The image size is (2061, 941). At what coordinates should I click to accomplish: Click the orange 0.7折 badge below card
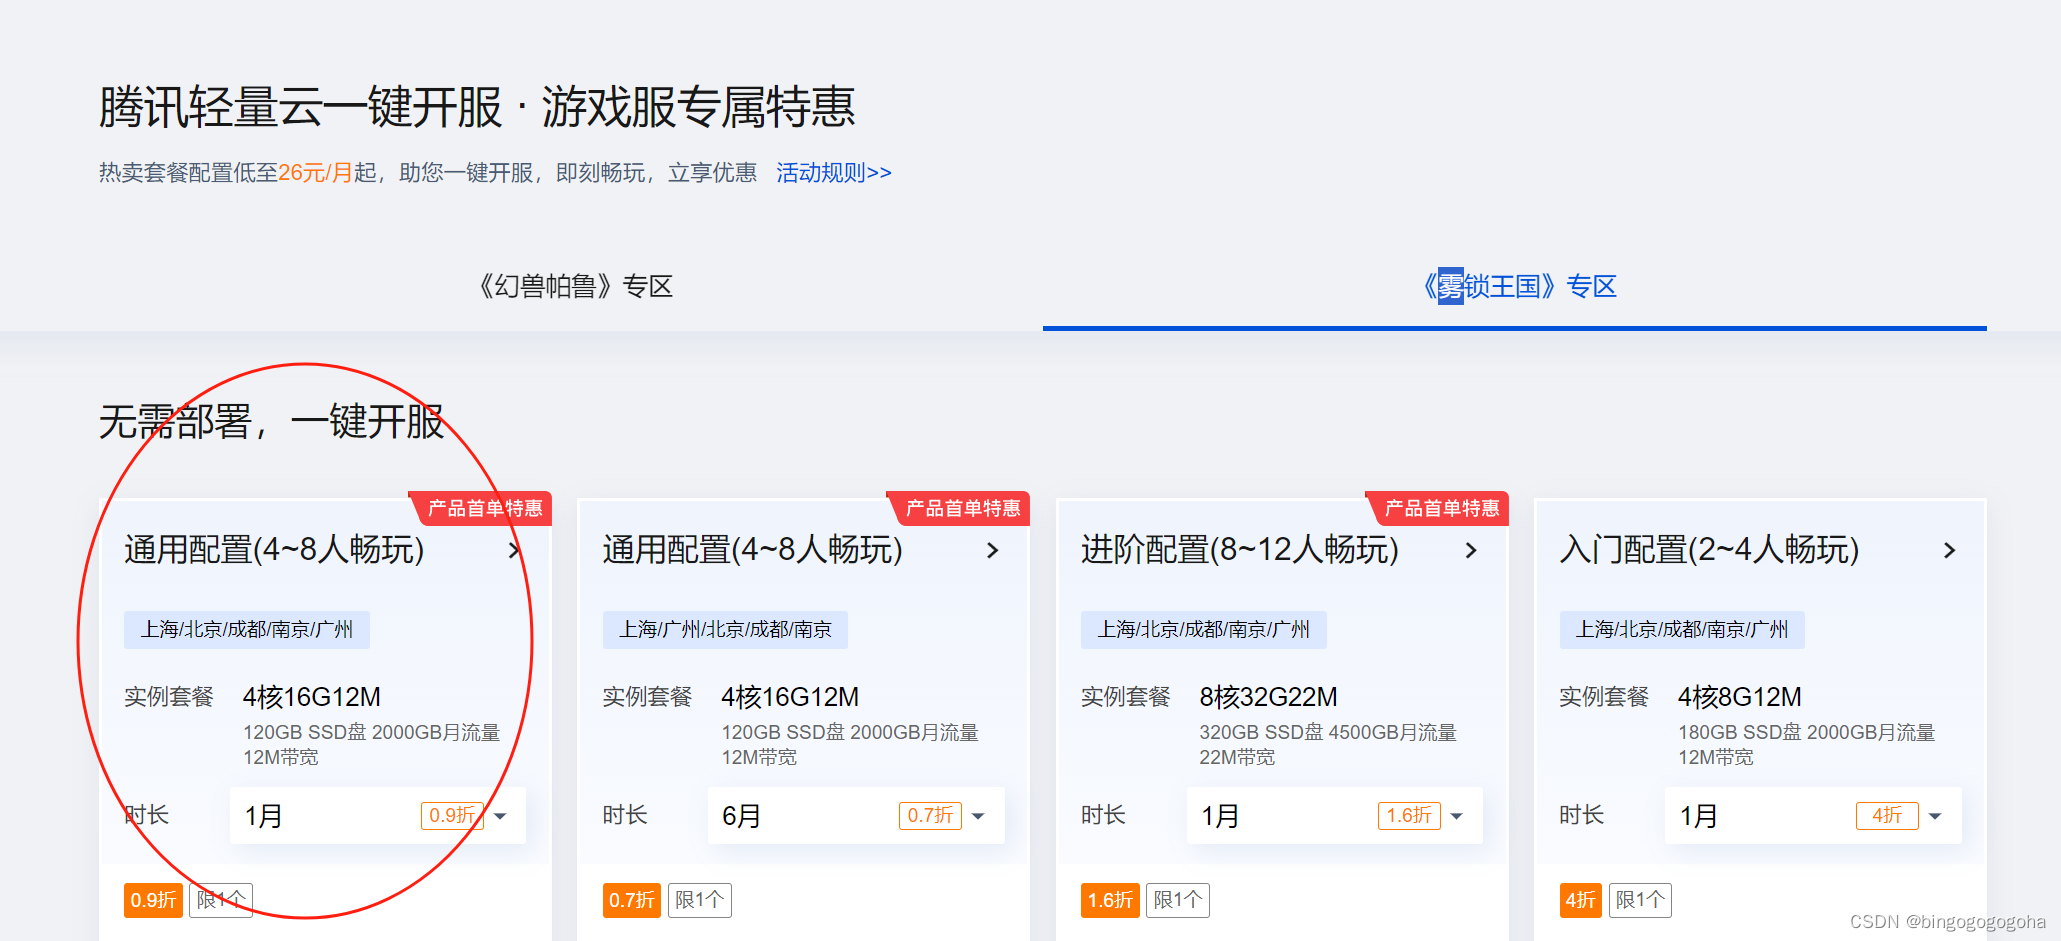point(632,900)
